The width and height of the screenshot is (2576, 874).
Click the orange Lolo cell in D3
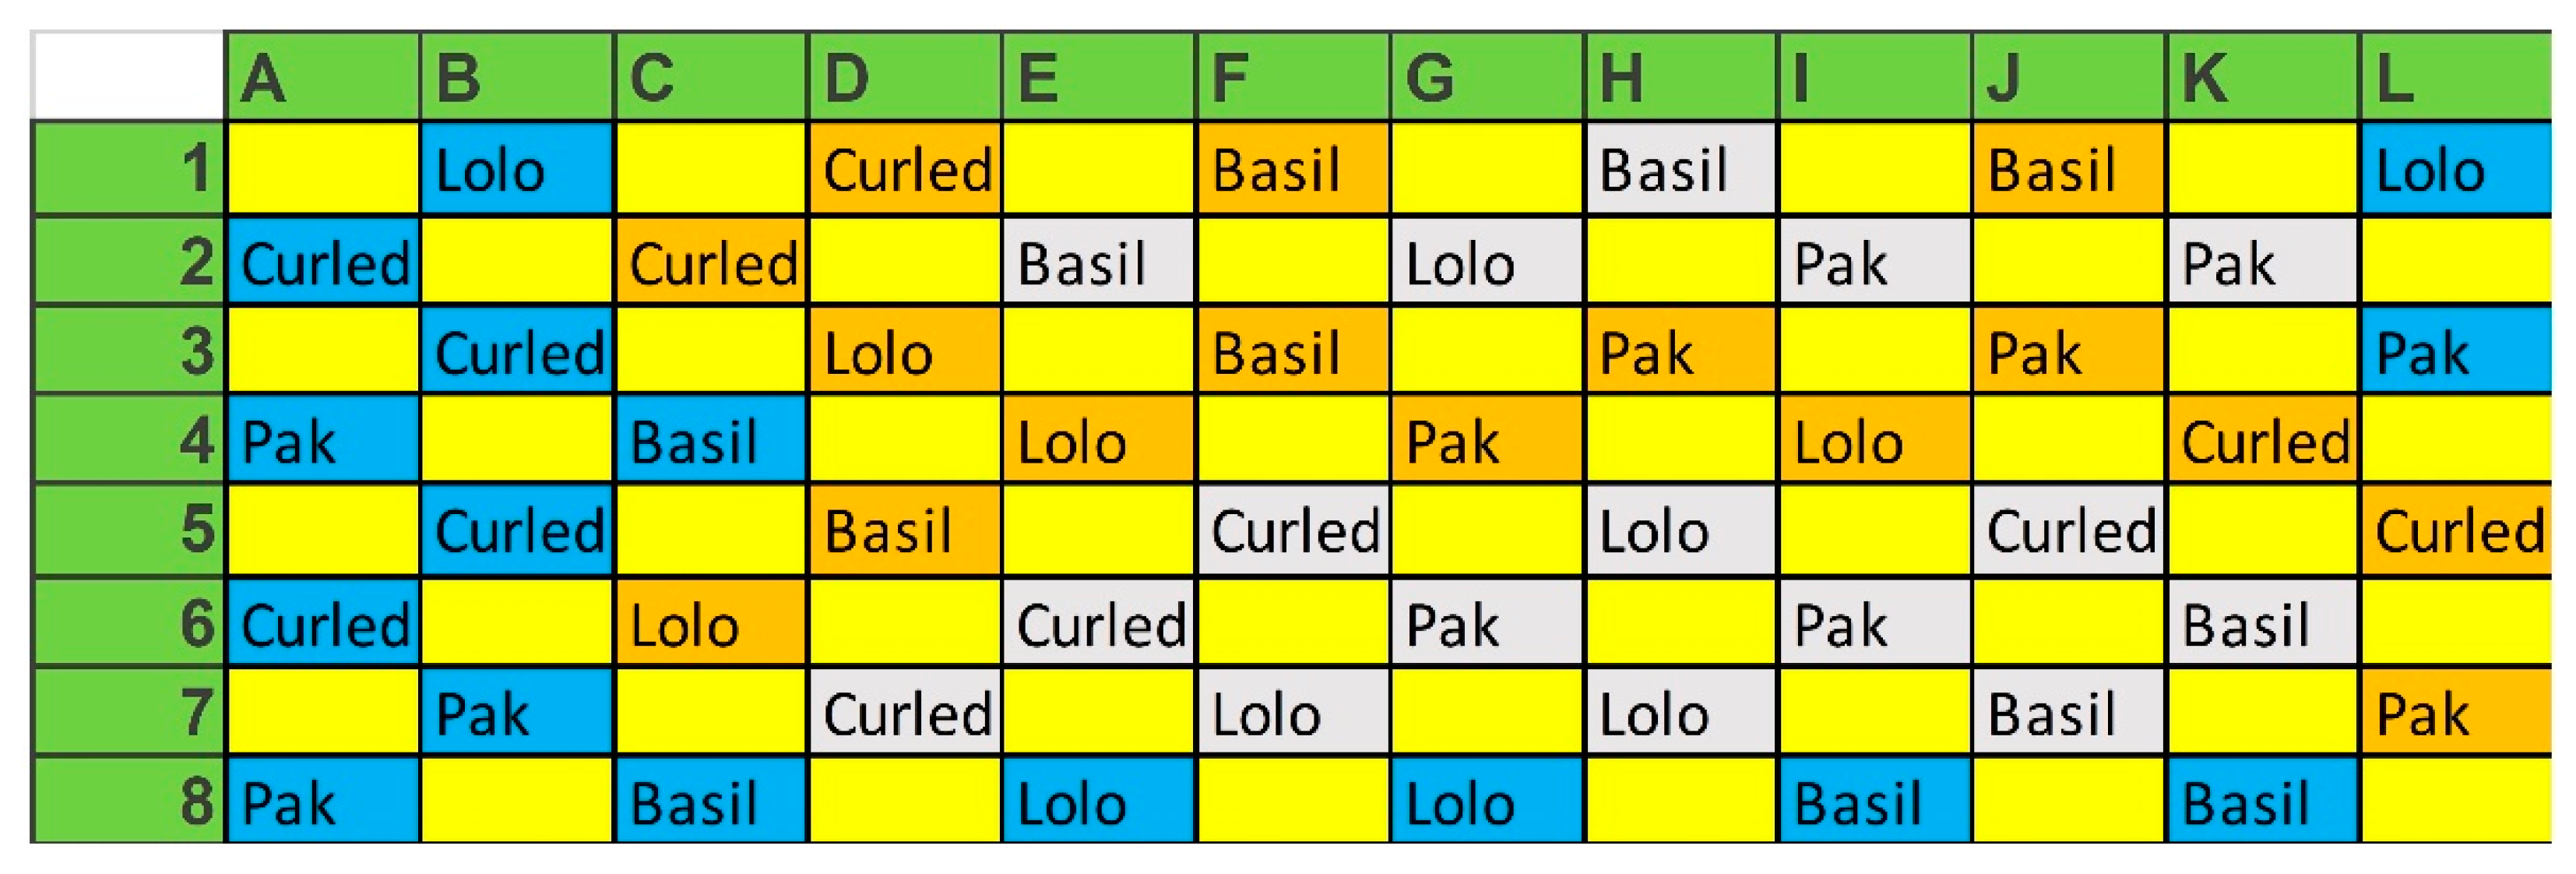tap(905, 349)
